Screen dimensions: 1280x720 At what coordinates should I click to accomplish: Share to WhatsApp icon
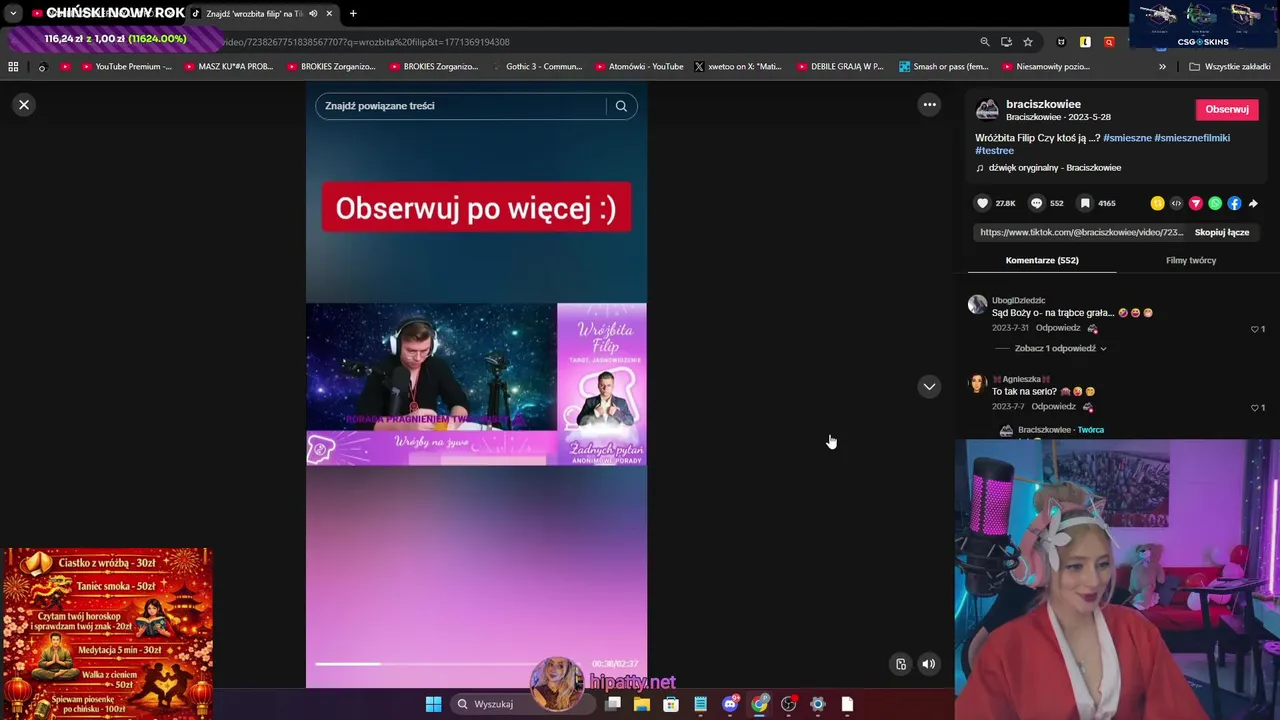point(1215,203)
